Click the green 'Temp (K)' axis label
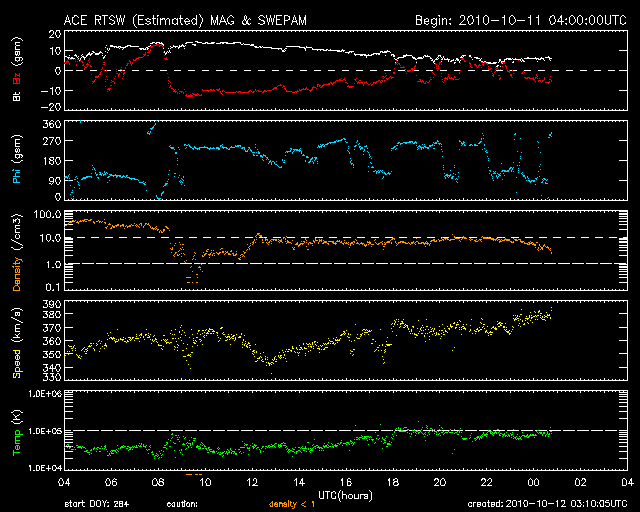The height and width of the screenshot is (512, 640). (17, 433)
